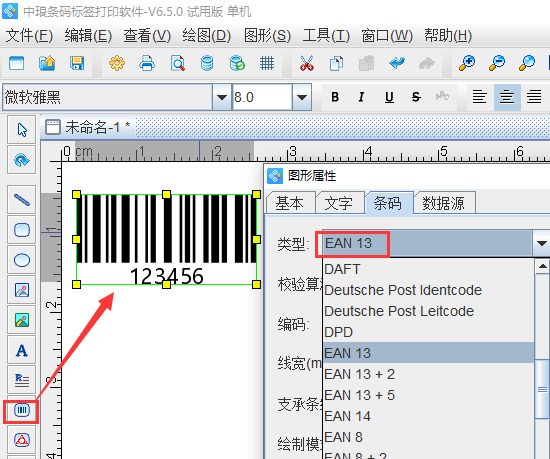Click the scissors cut icon
The height and width of the screenshot is (459, 550).
point(307,63)
